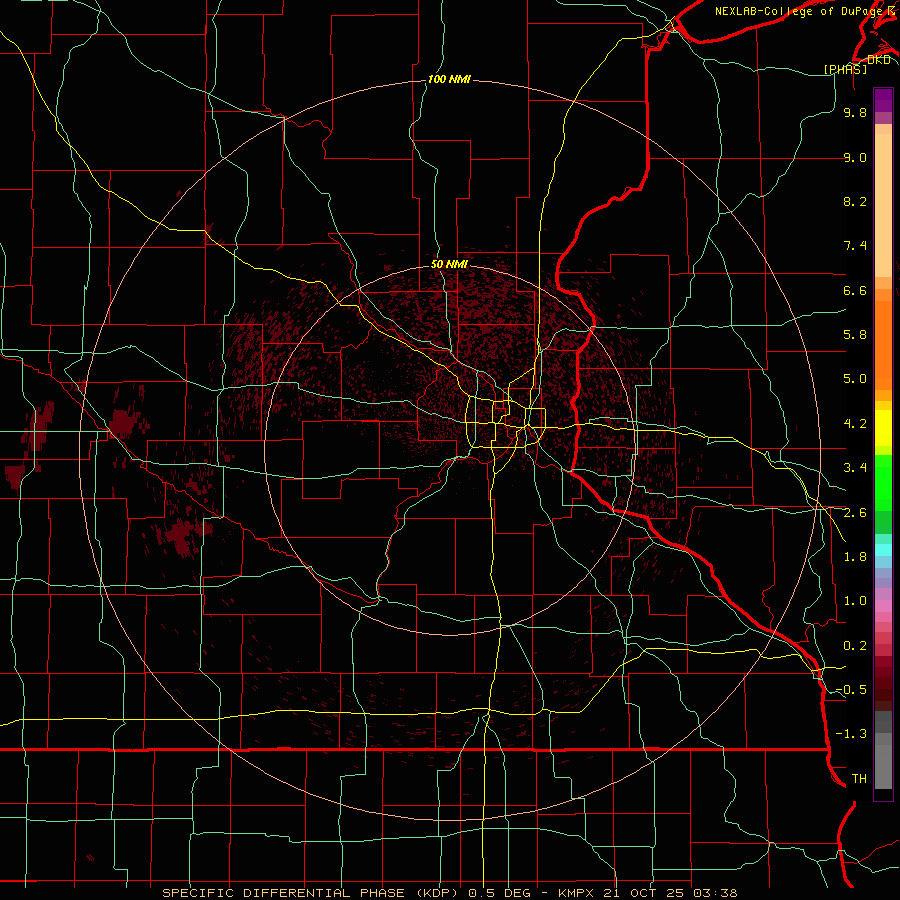This screenshot has width=900, height=900.
Task: Click the -0.5 value on the scale
Action: click(x=852, y=690)
